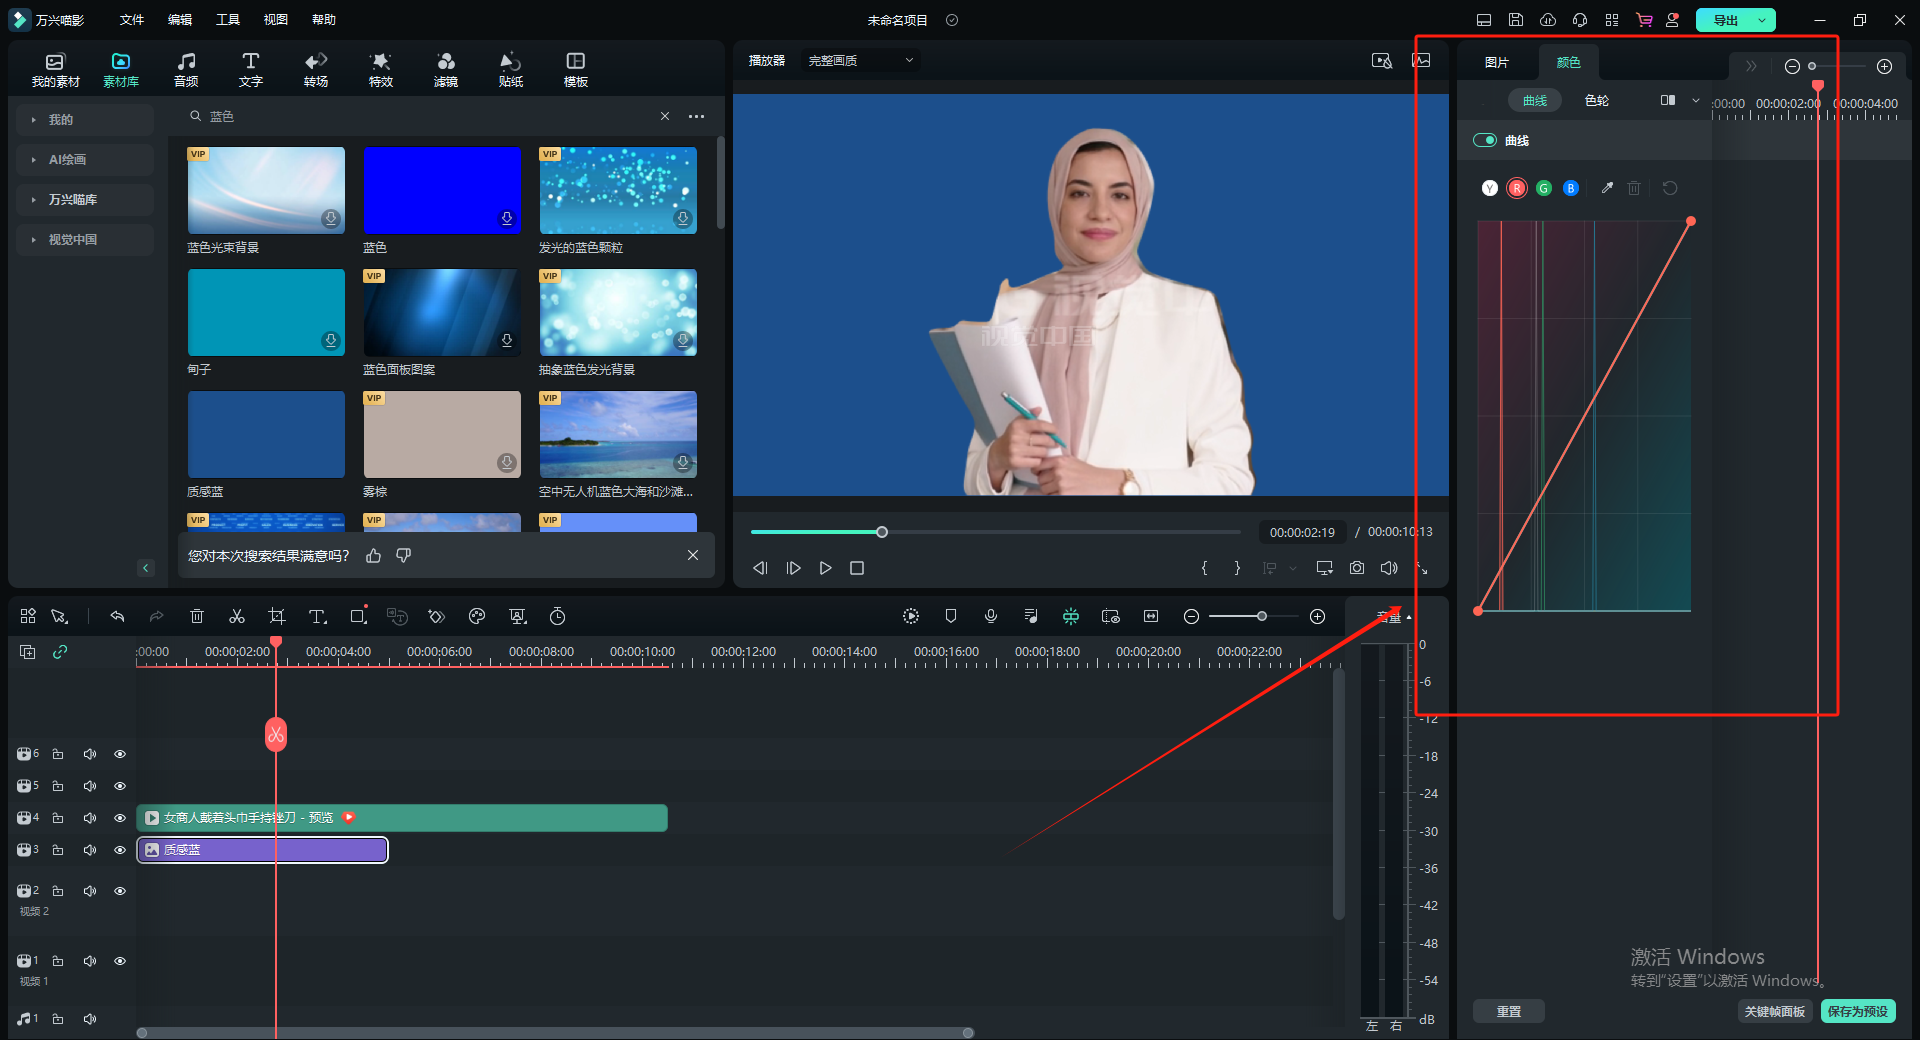
Task: Click the voiceover microphone icon
Action: [991, 616]
